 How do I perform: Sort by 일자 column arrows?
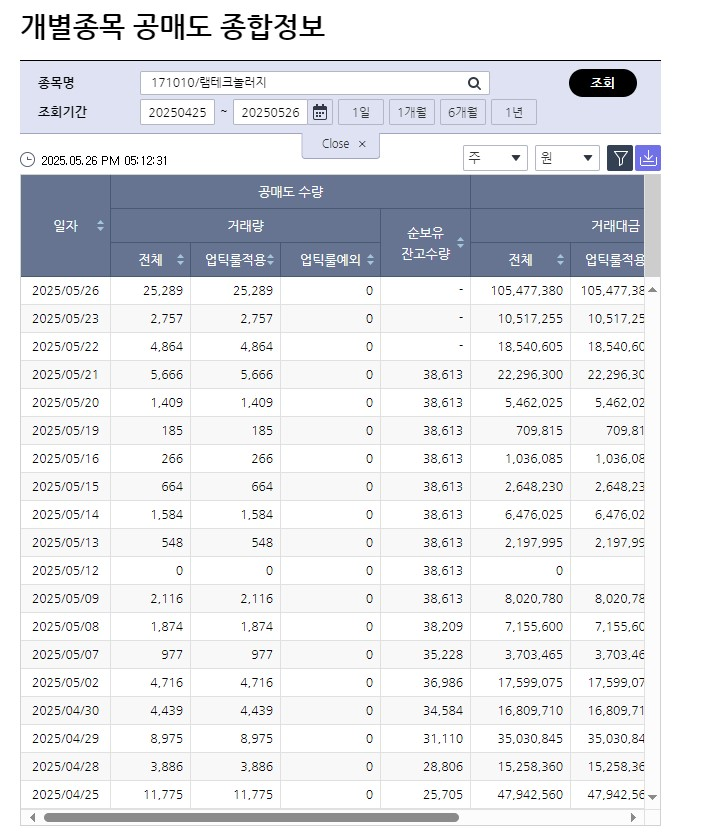[x=100, y=226]
